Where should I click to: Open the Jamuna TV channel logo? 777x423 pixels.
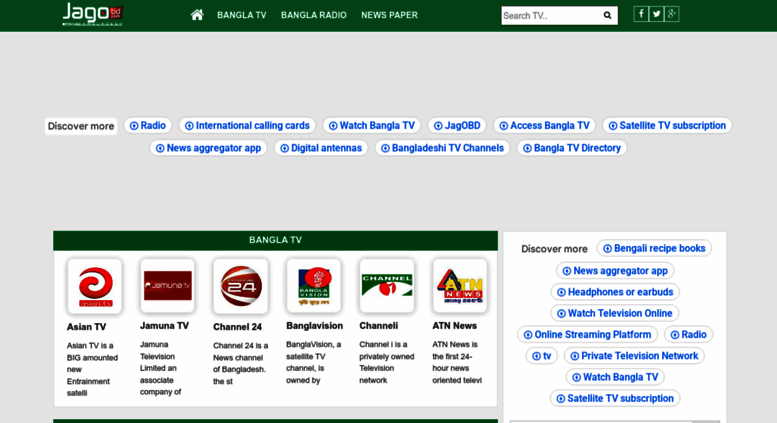pos(168,286)
